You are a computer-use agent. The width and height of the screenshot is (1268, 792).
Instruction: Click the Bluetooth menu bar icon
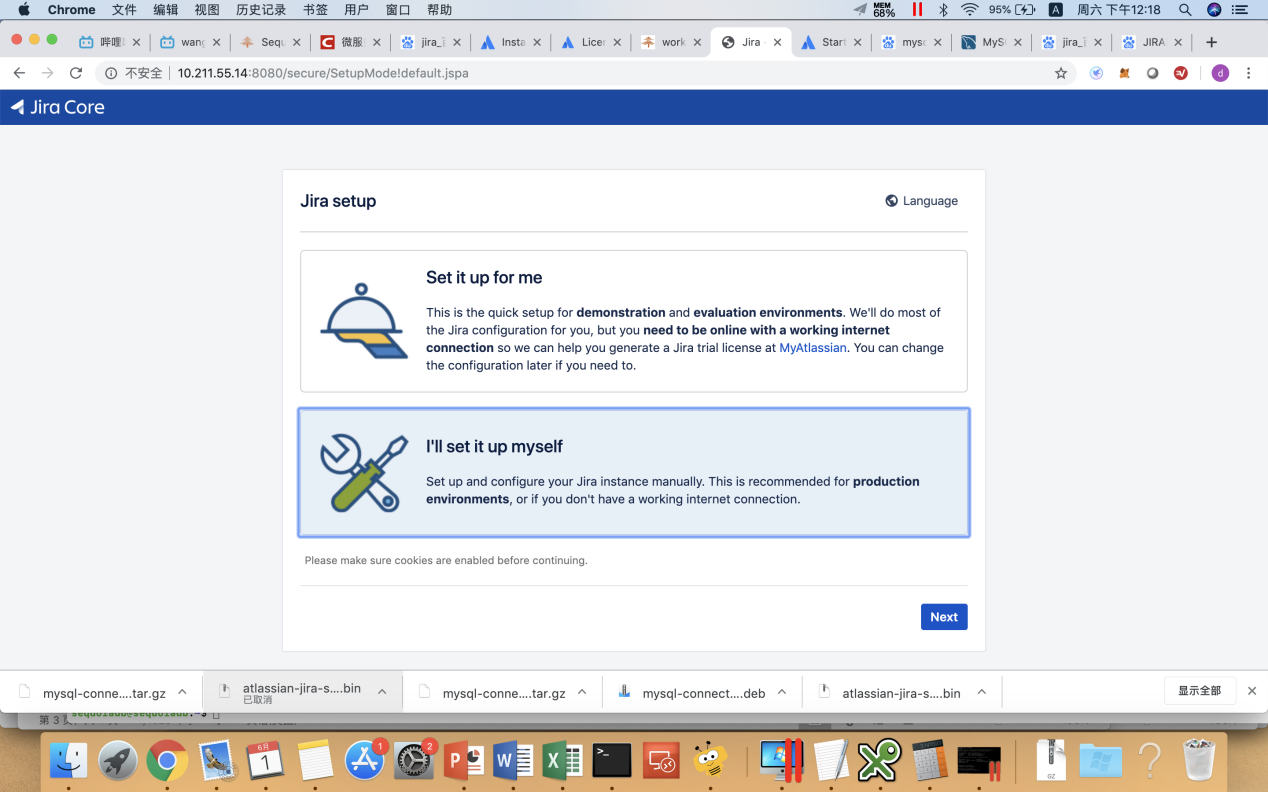tap(943, 10)
